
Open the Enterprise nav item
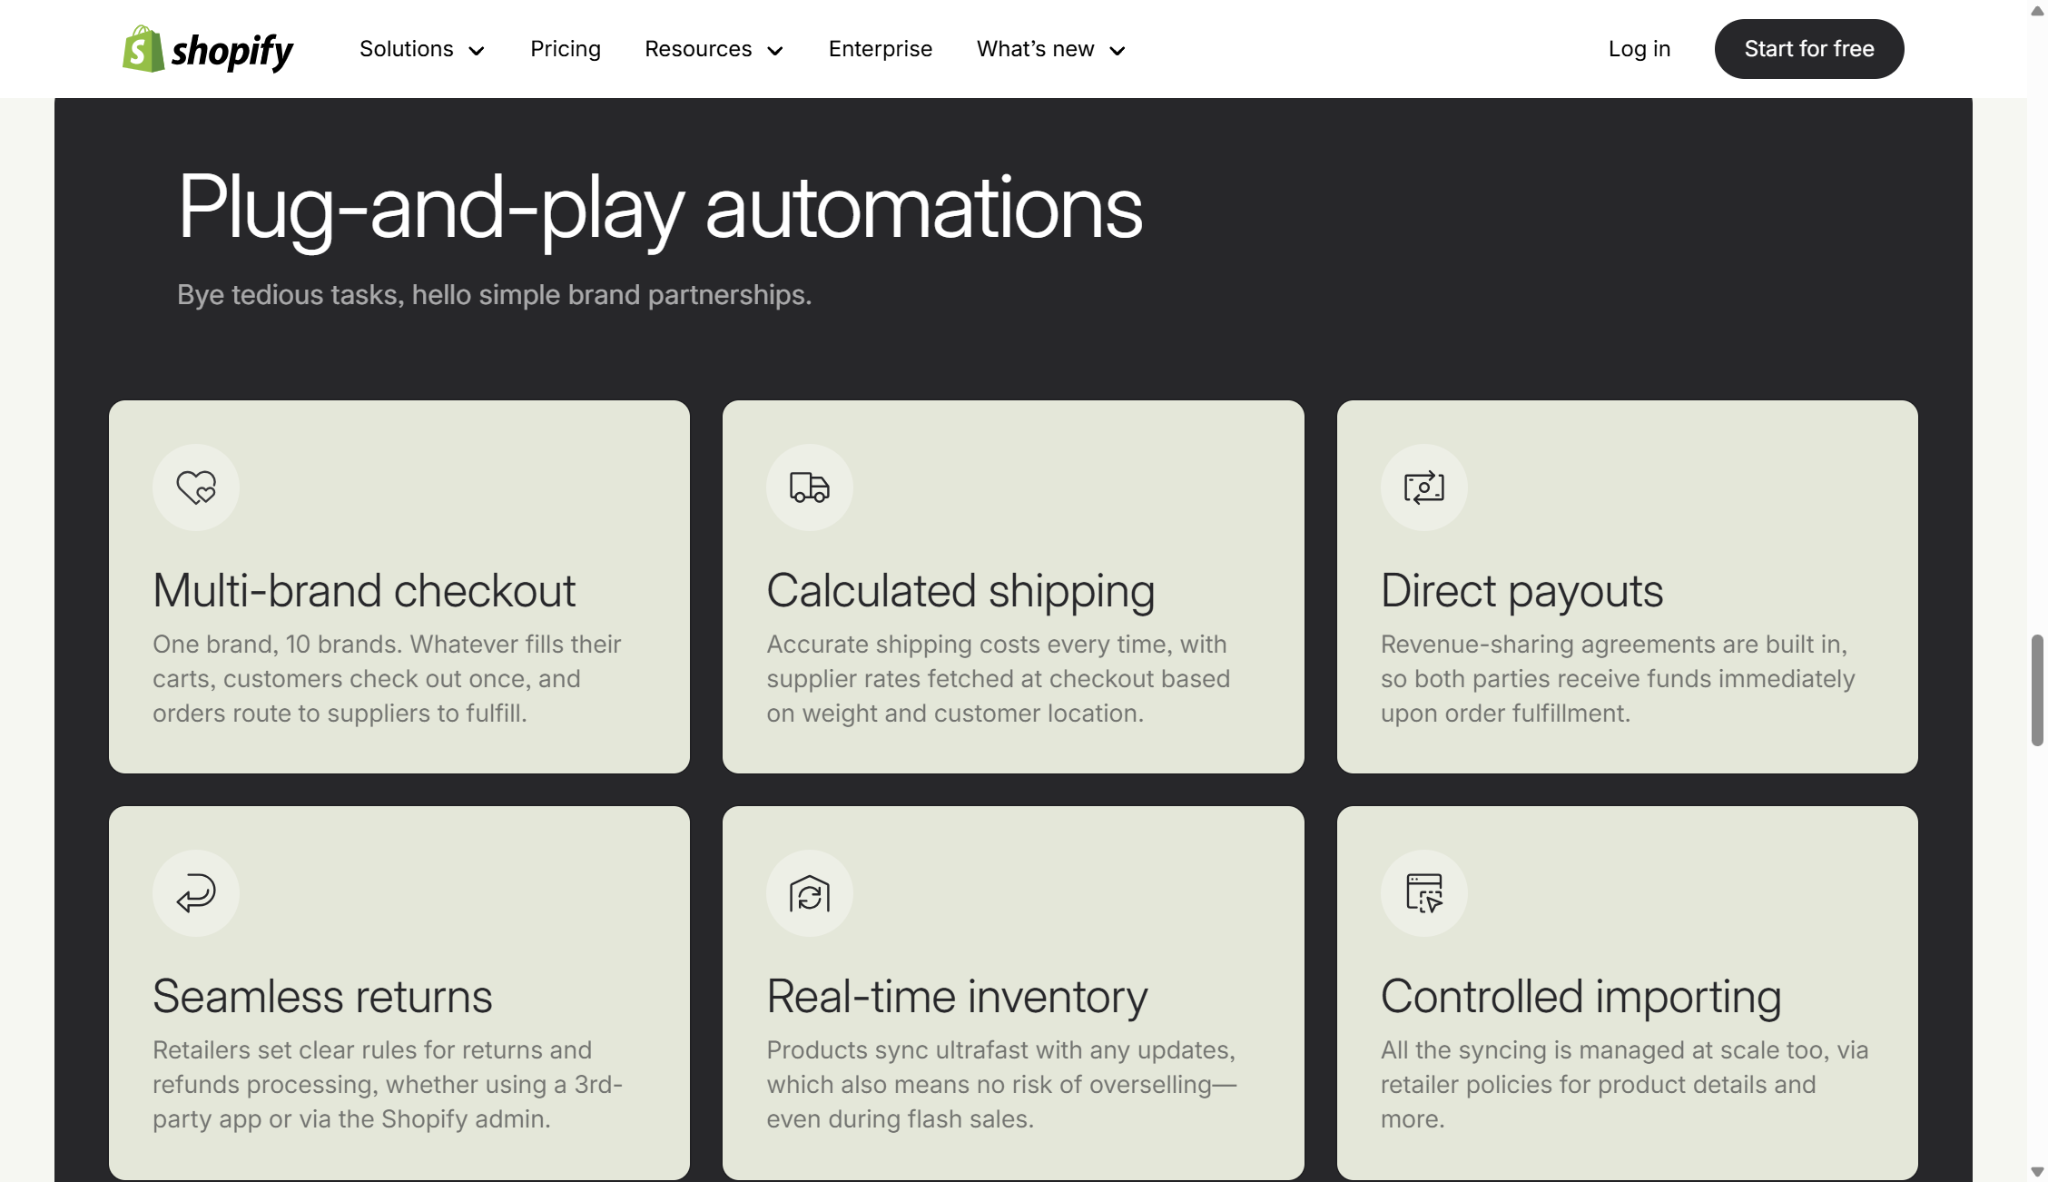coord(880,49)
